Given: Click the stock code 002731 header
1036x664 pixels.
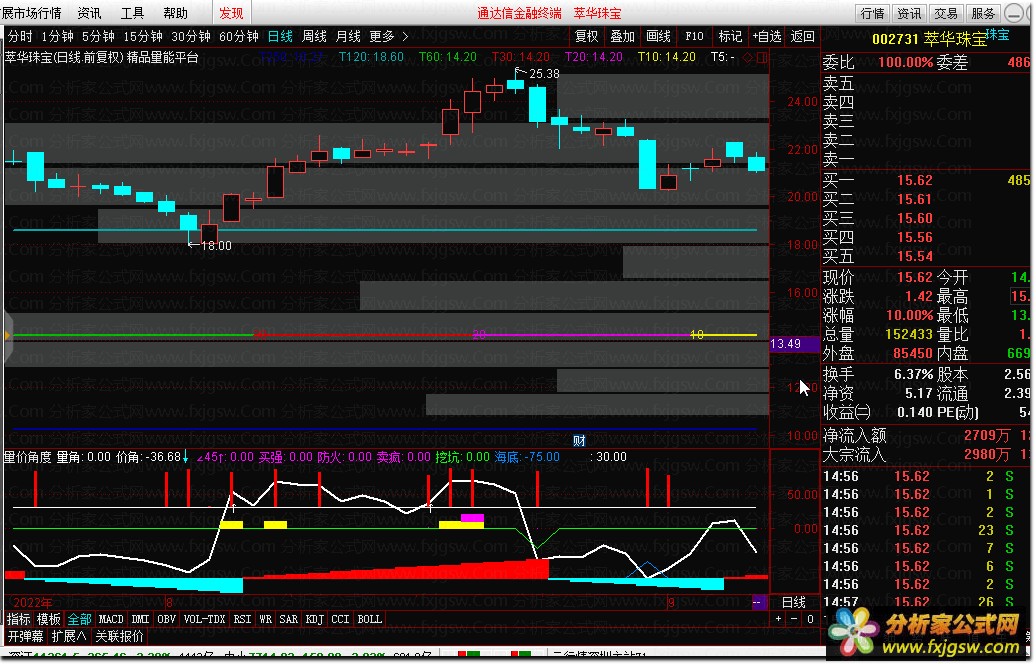Looking at the screenshot, I should tap(895, 39).
